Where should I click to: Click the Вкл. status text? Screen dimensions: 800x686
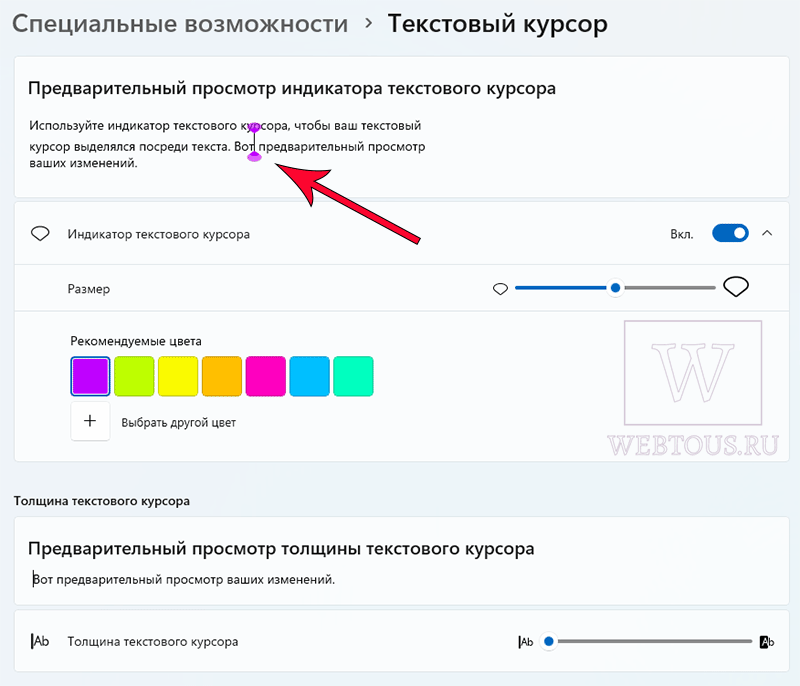682,234
